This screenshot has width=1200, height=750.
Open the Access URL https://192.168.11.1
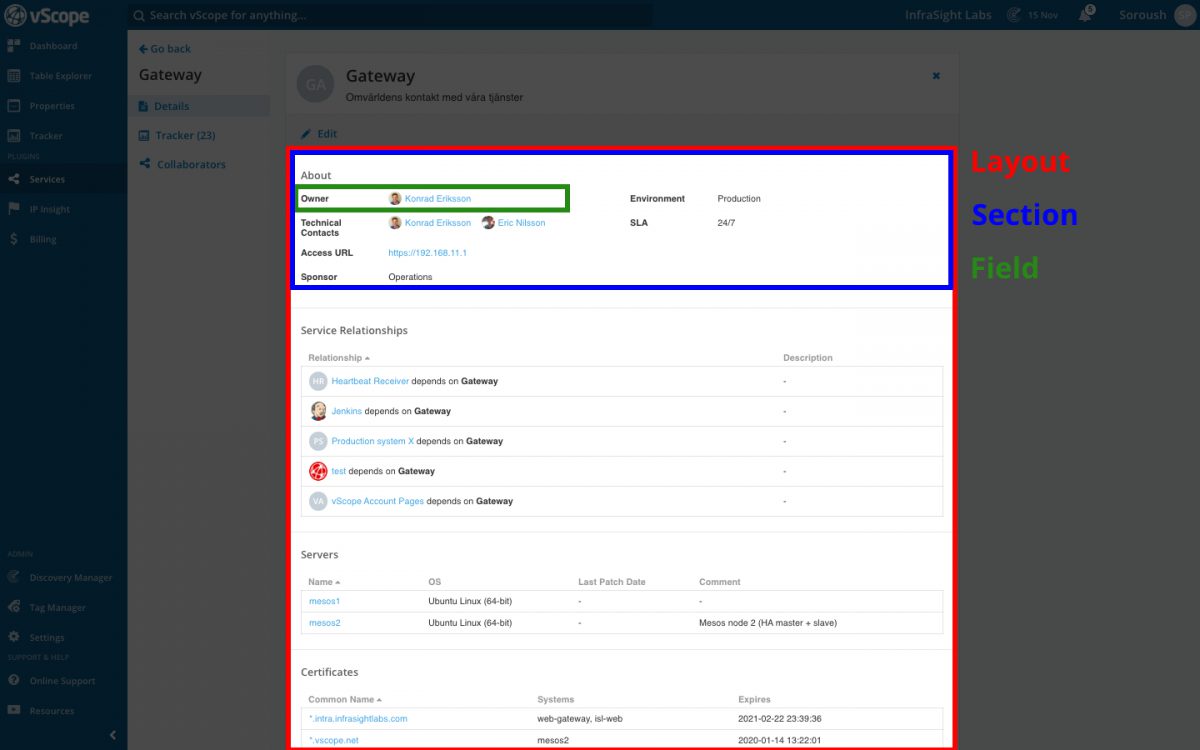click(x=428, y=253)
